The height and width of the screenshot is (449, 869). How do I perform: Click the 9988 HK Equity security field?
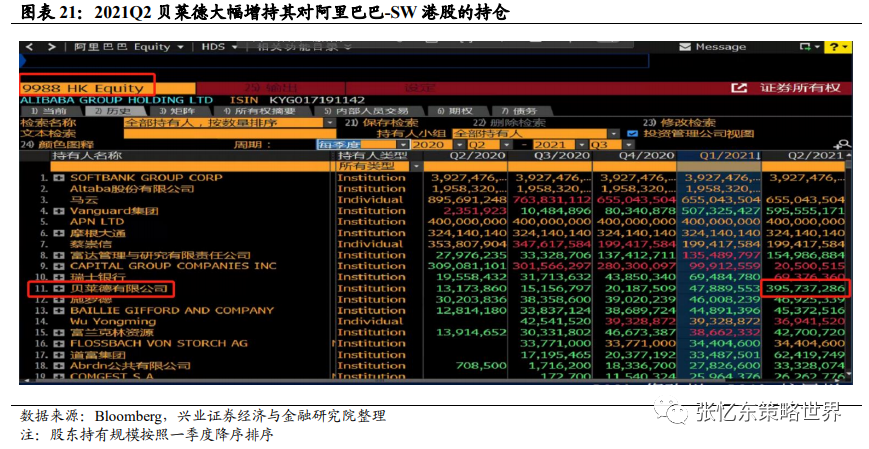108,88
